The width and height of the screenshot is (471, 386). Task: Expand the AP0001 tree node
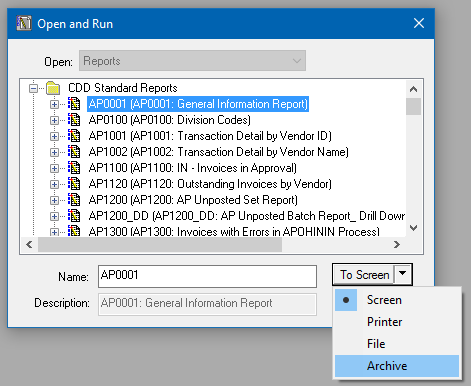click(54, 104)
